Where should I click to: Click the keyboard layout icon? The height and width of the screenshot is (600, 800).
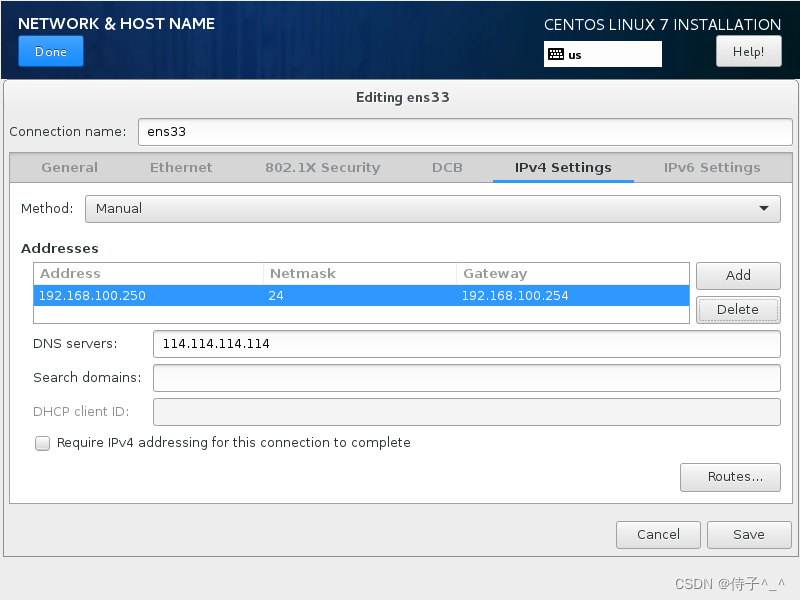click(x=556, y=54)
